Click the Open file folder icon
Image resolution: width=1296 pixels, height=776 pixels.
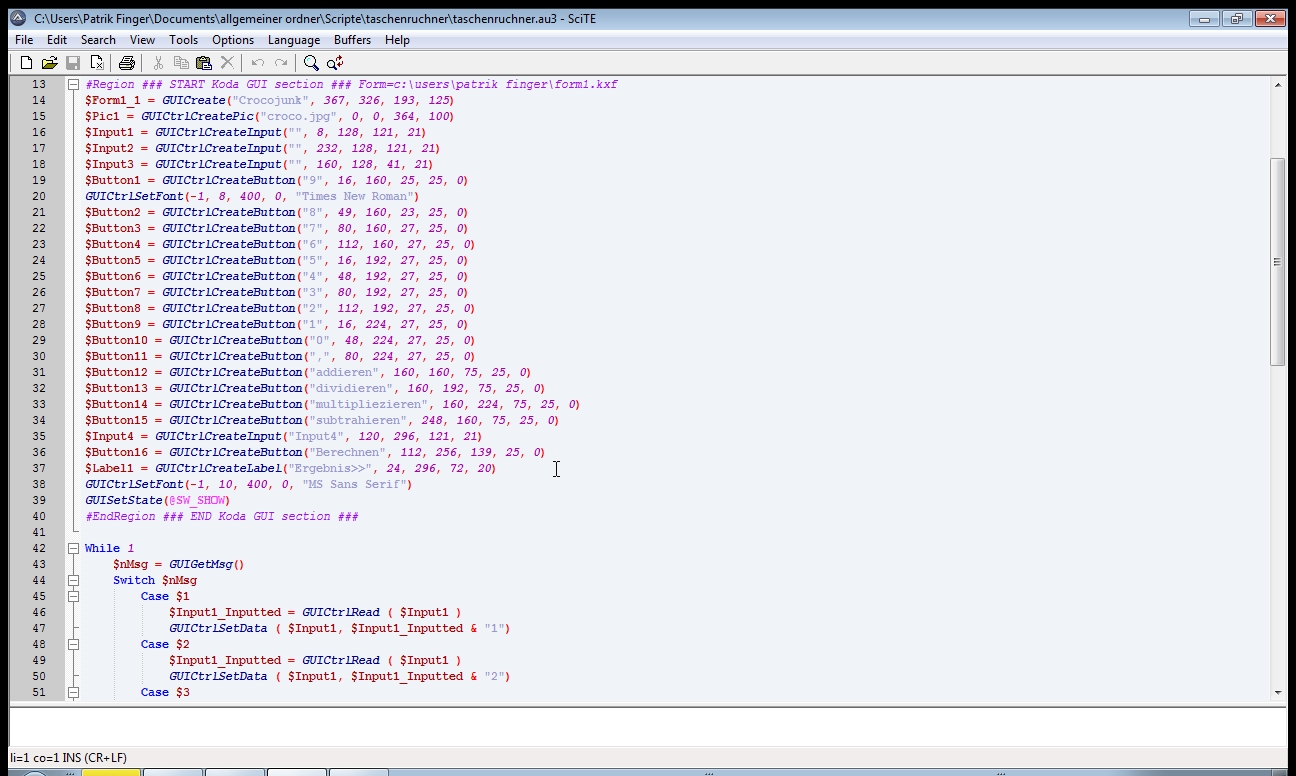(x=49, y=63)
